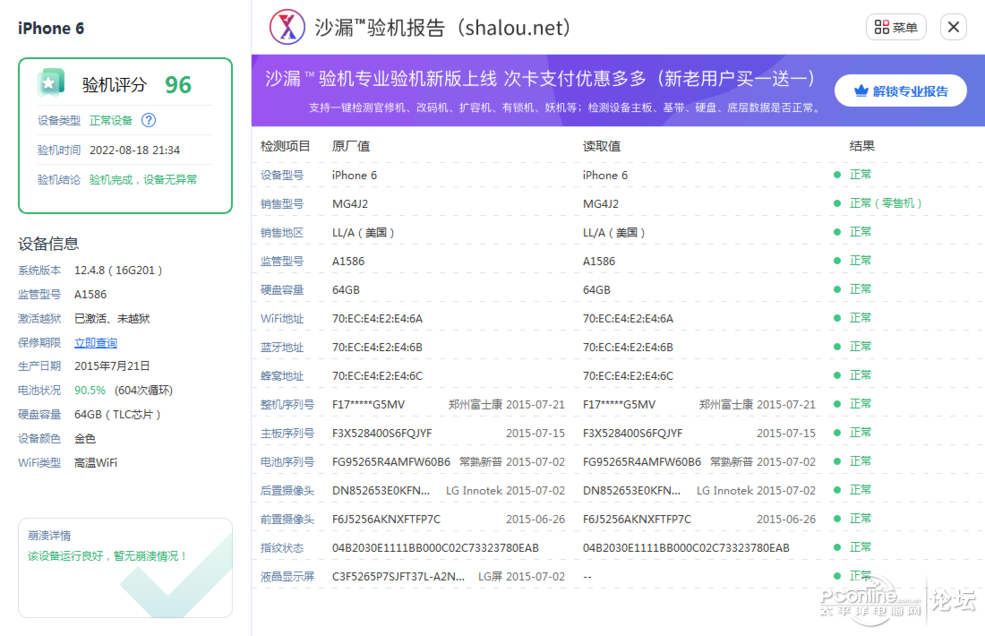Click the 设备型号 row label
The width and height of the screenshot is (985, 636).
281,175
